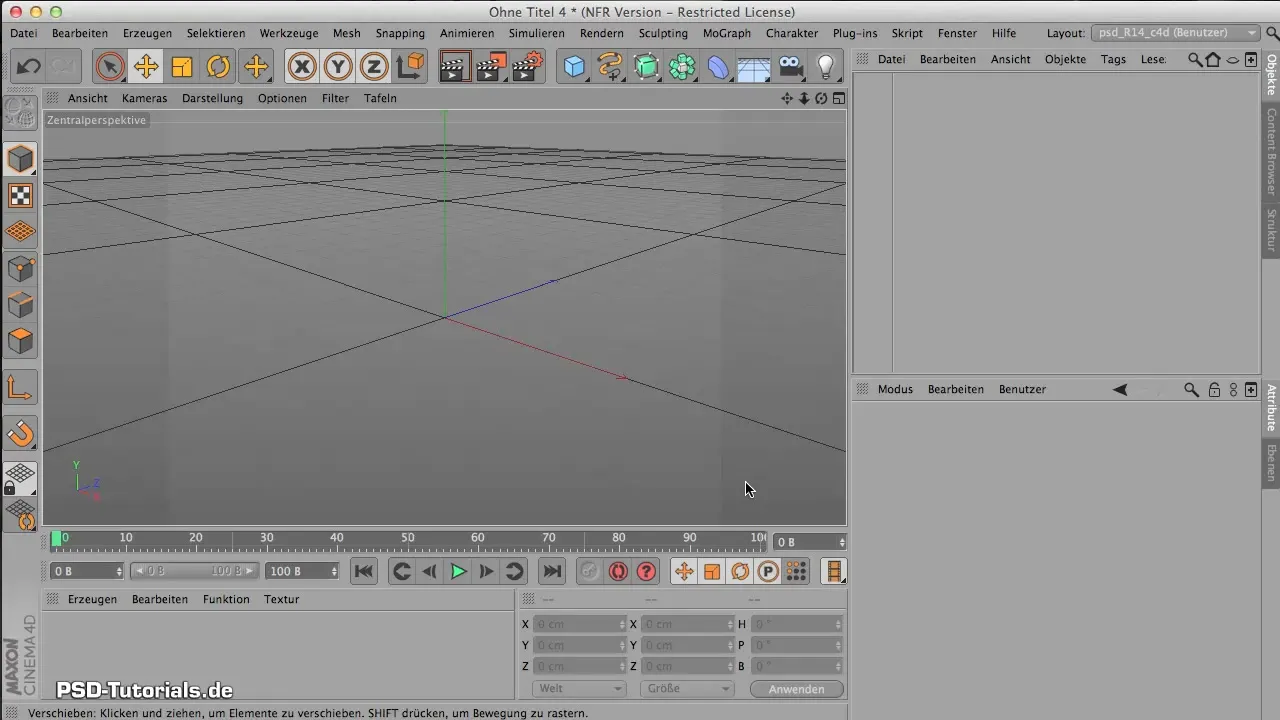Viewport: 1280px width, 720px height.
Task: Toggle autokeying record button
Action: (x=619, y=571)
